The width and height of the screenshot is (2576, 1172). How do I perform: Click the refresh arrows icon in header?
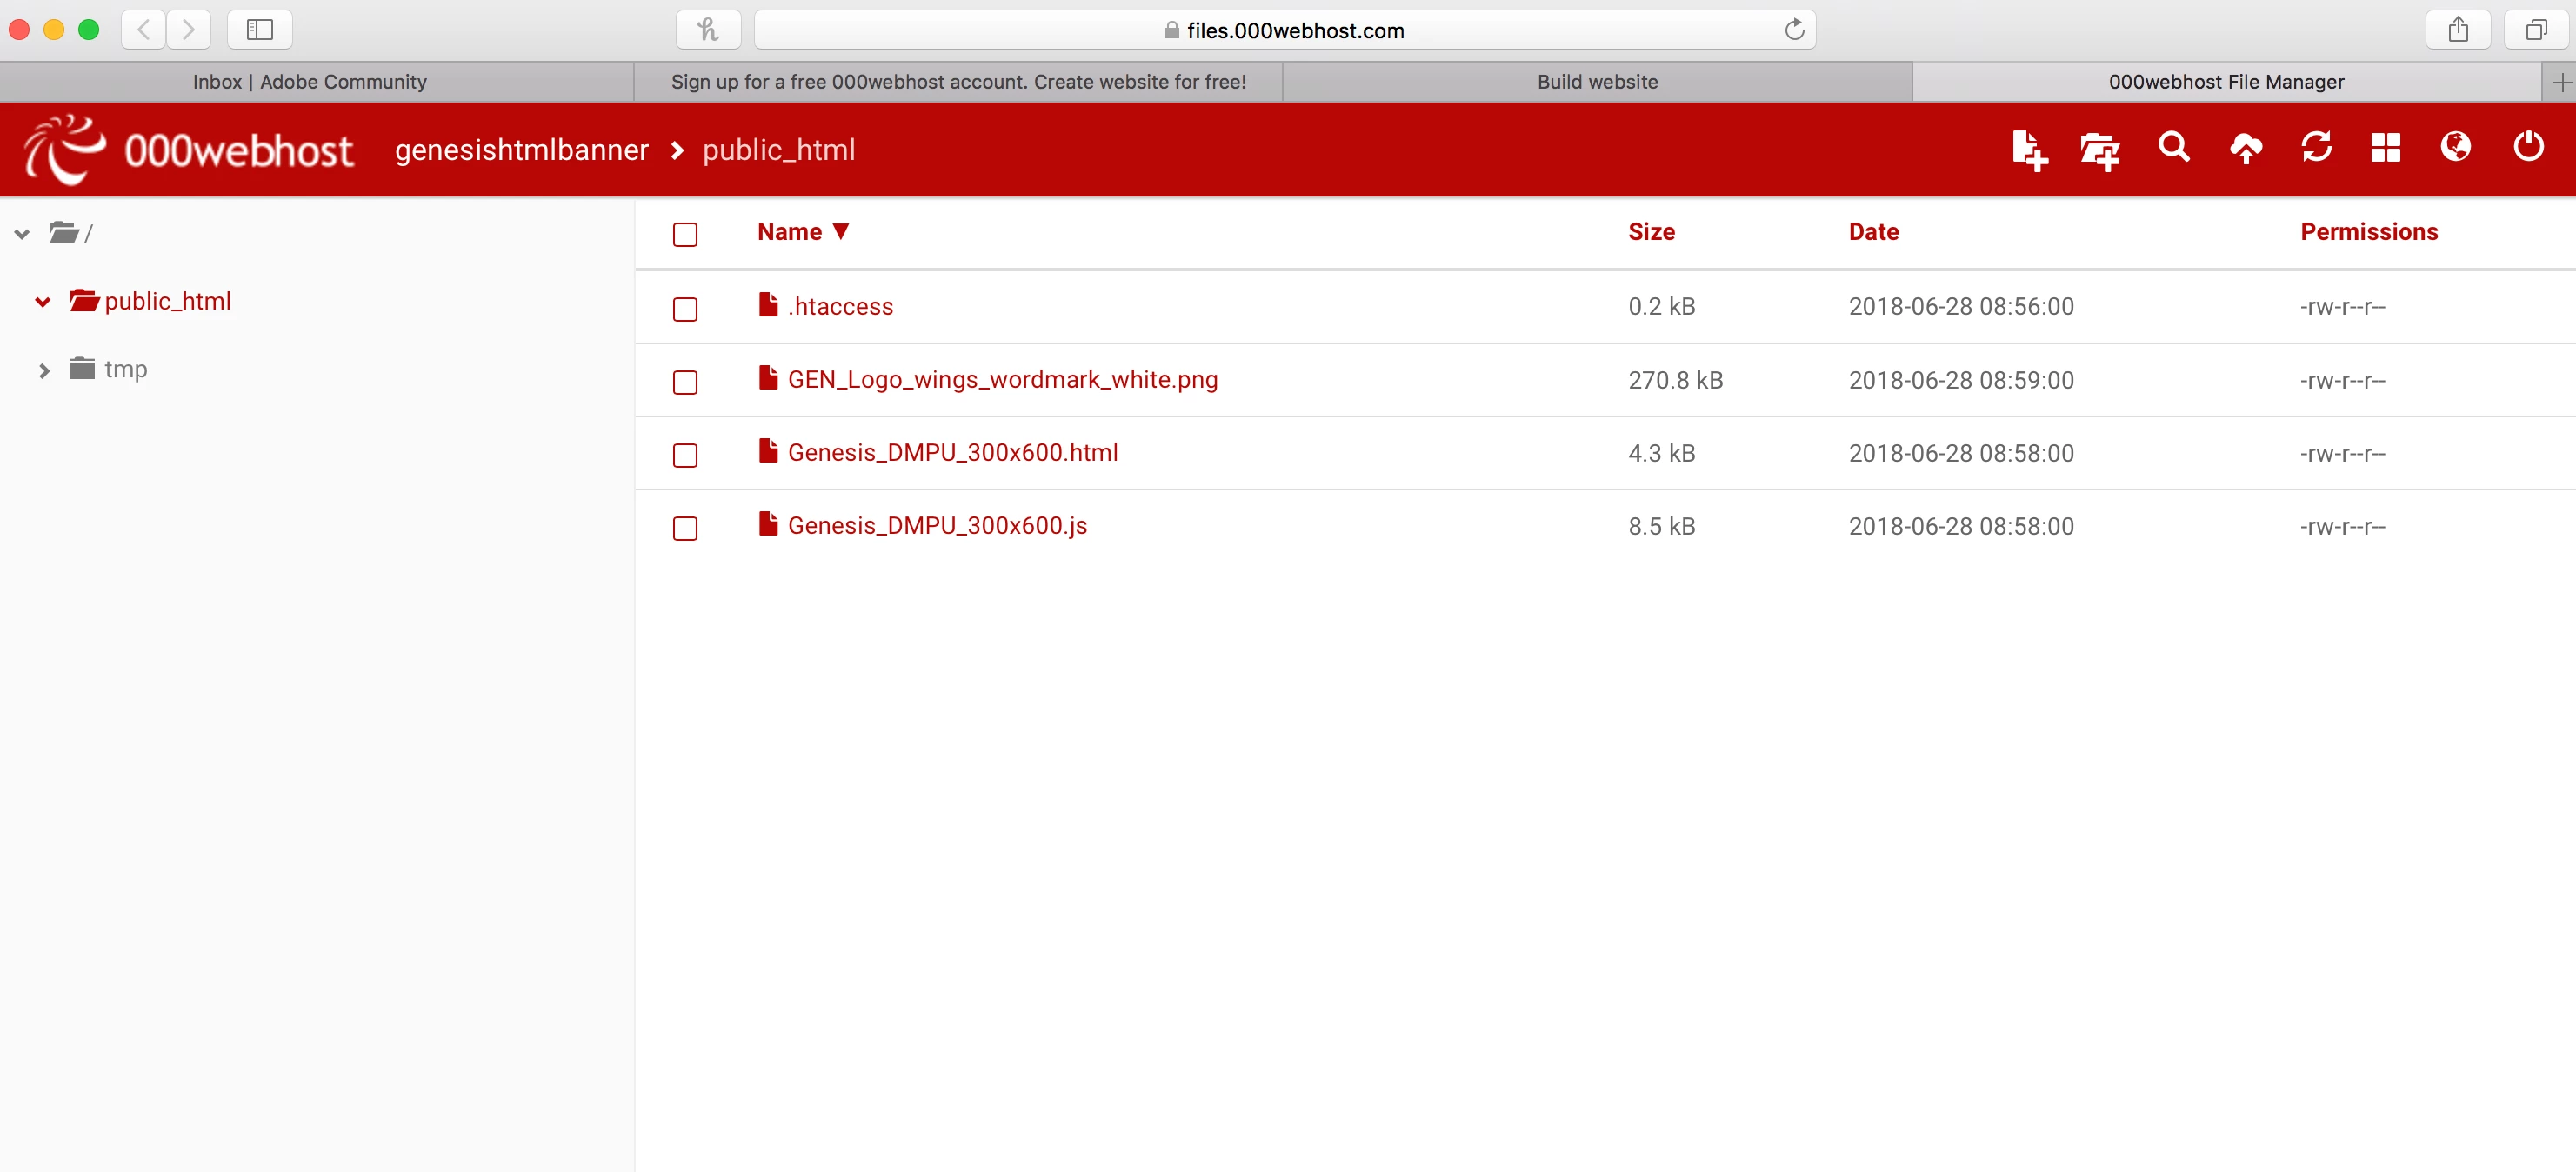[x=2316, y=148]
